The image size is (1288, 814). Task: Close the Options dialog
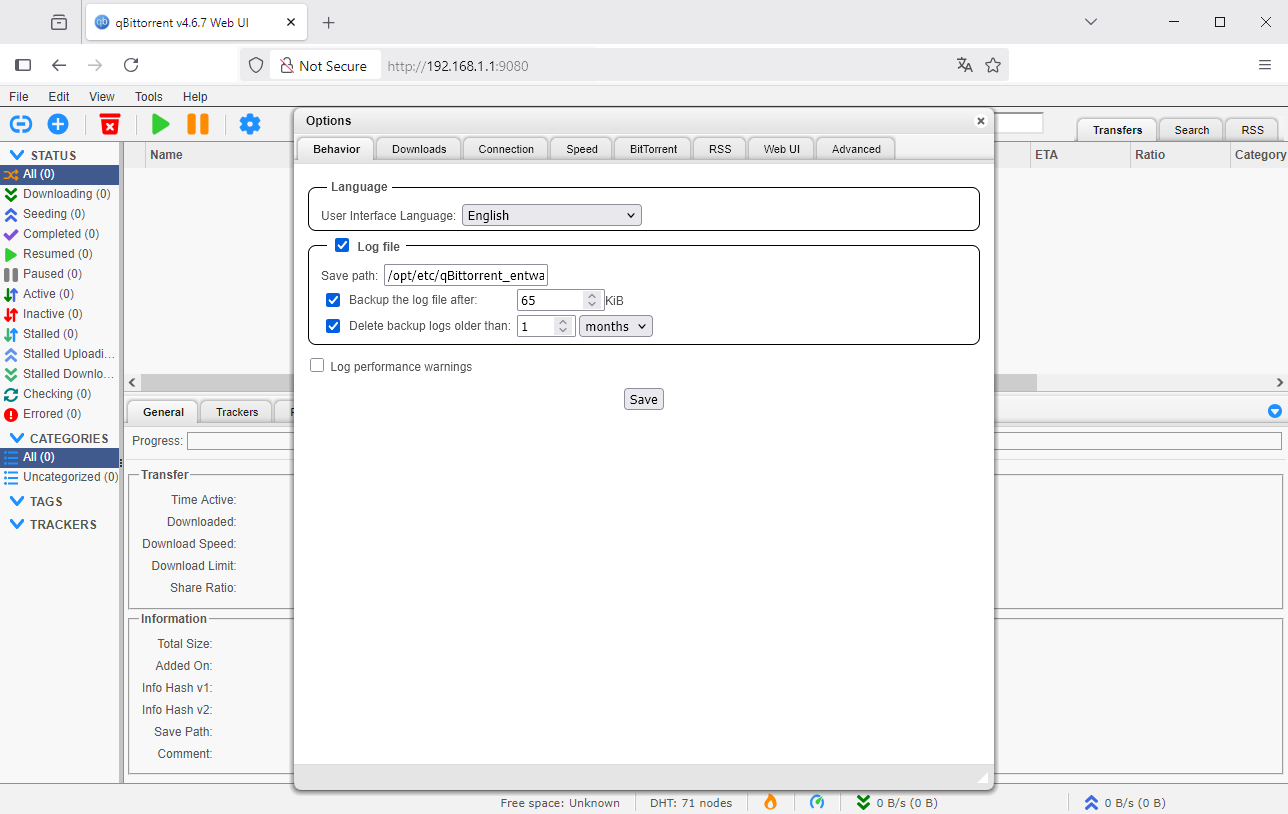[x=981, y=121]
